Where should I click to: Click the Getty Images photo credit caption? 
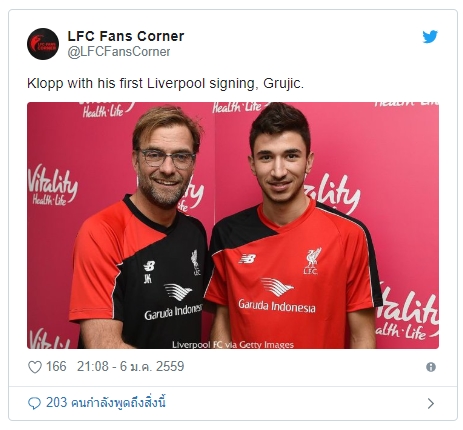tap(233, 344)
